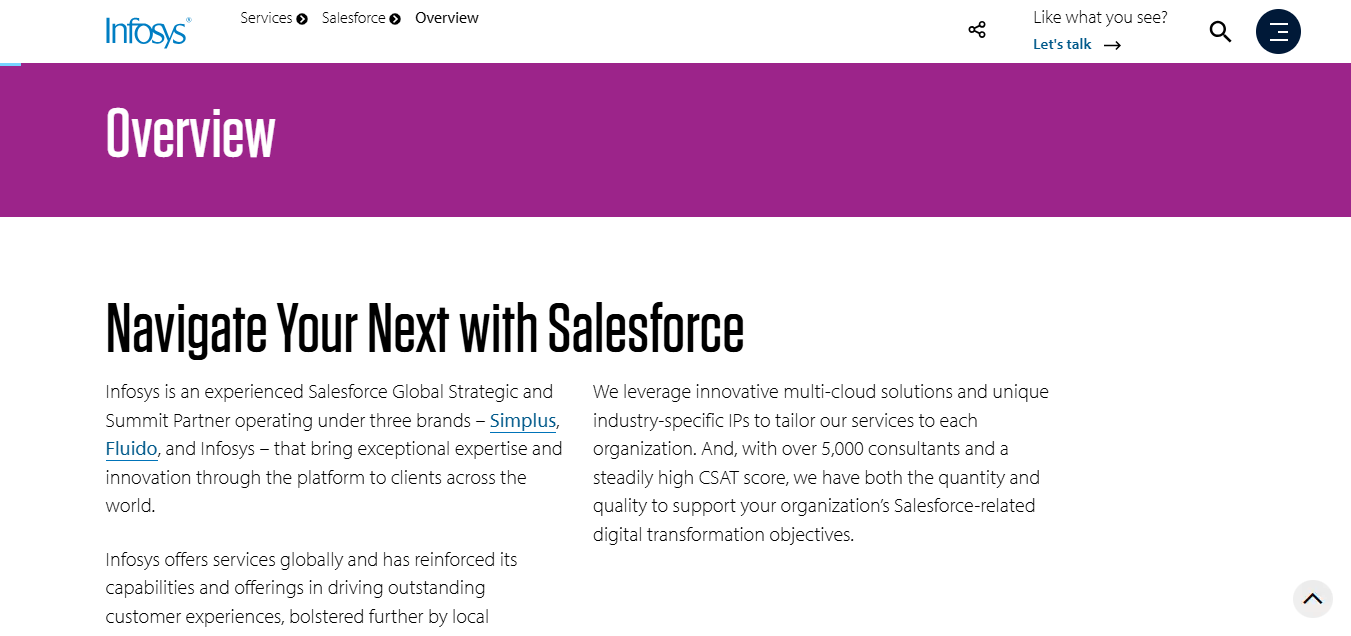This screenshot has height=636, width=1351.
Task: Click the Infosys logo
Action: (147, 30)
